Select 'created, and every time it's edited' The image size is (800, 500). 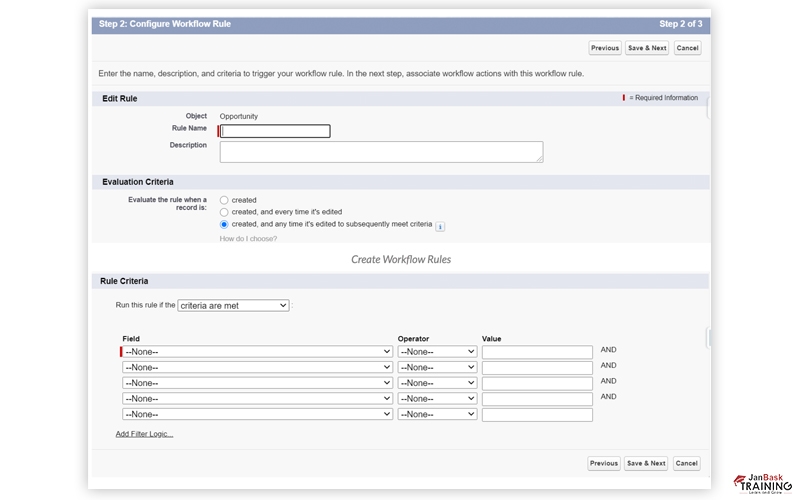[x=224, y=212]
